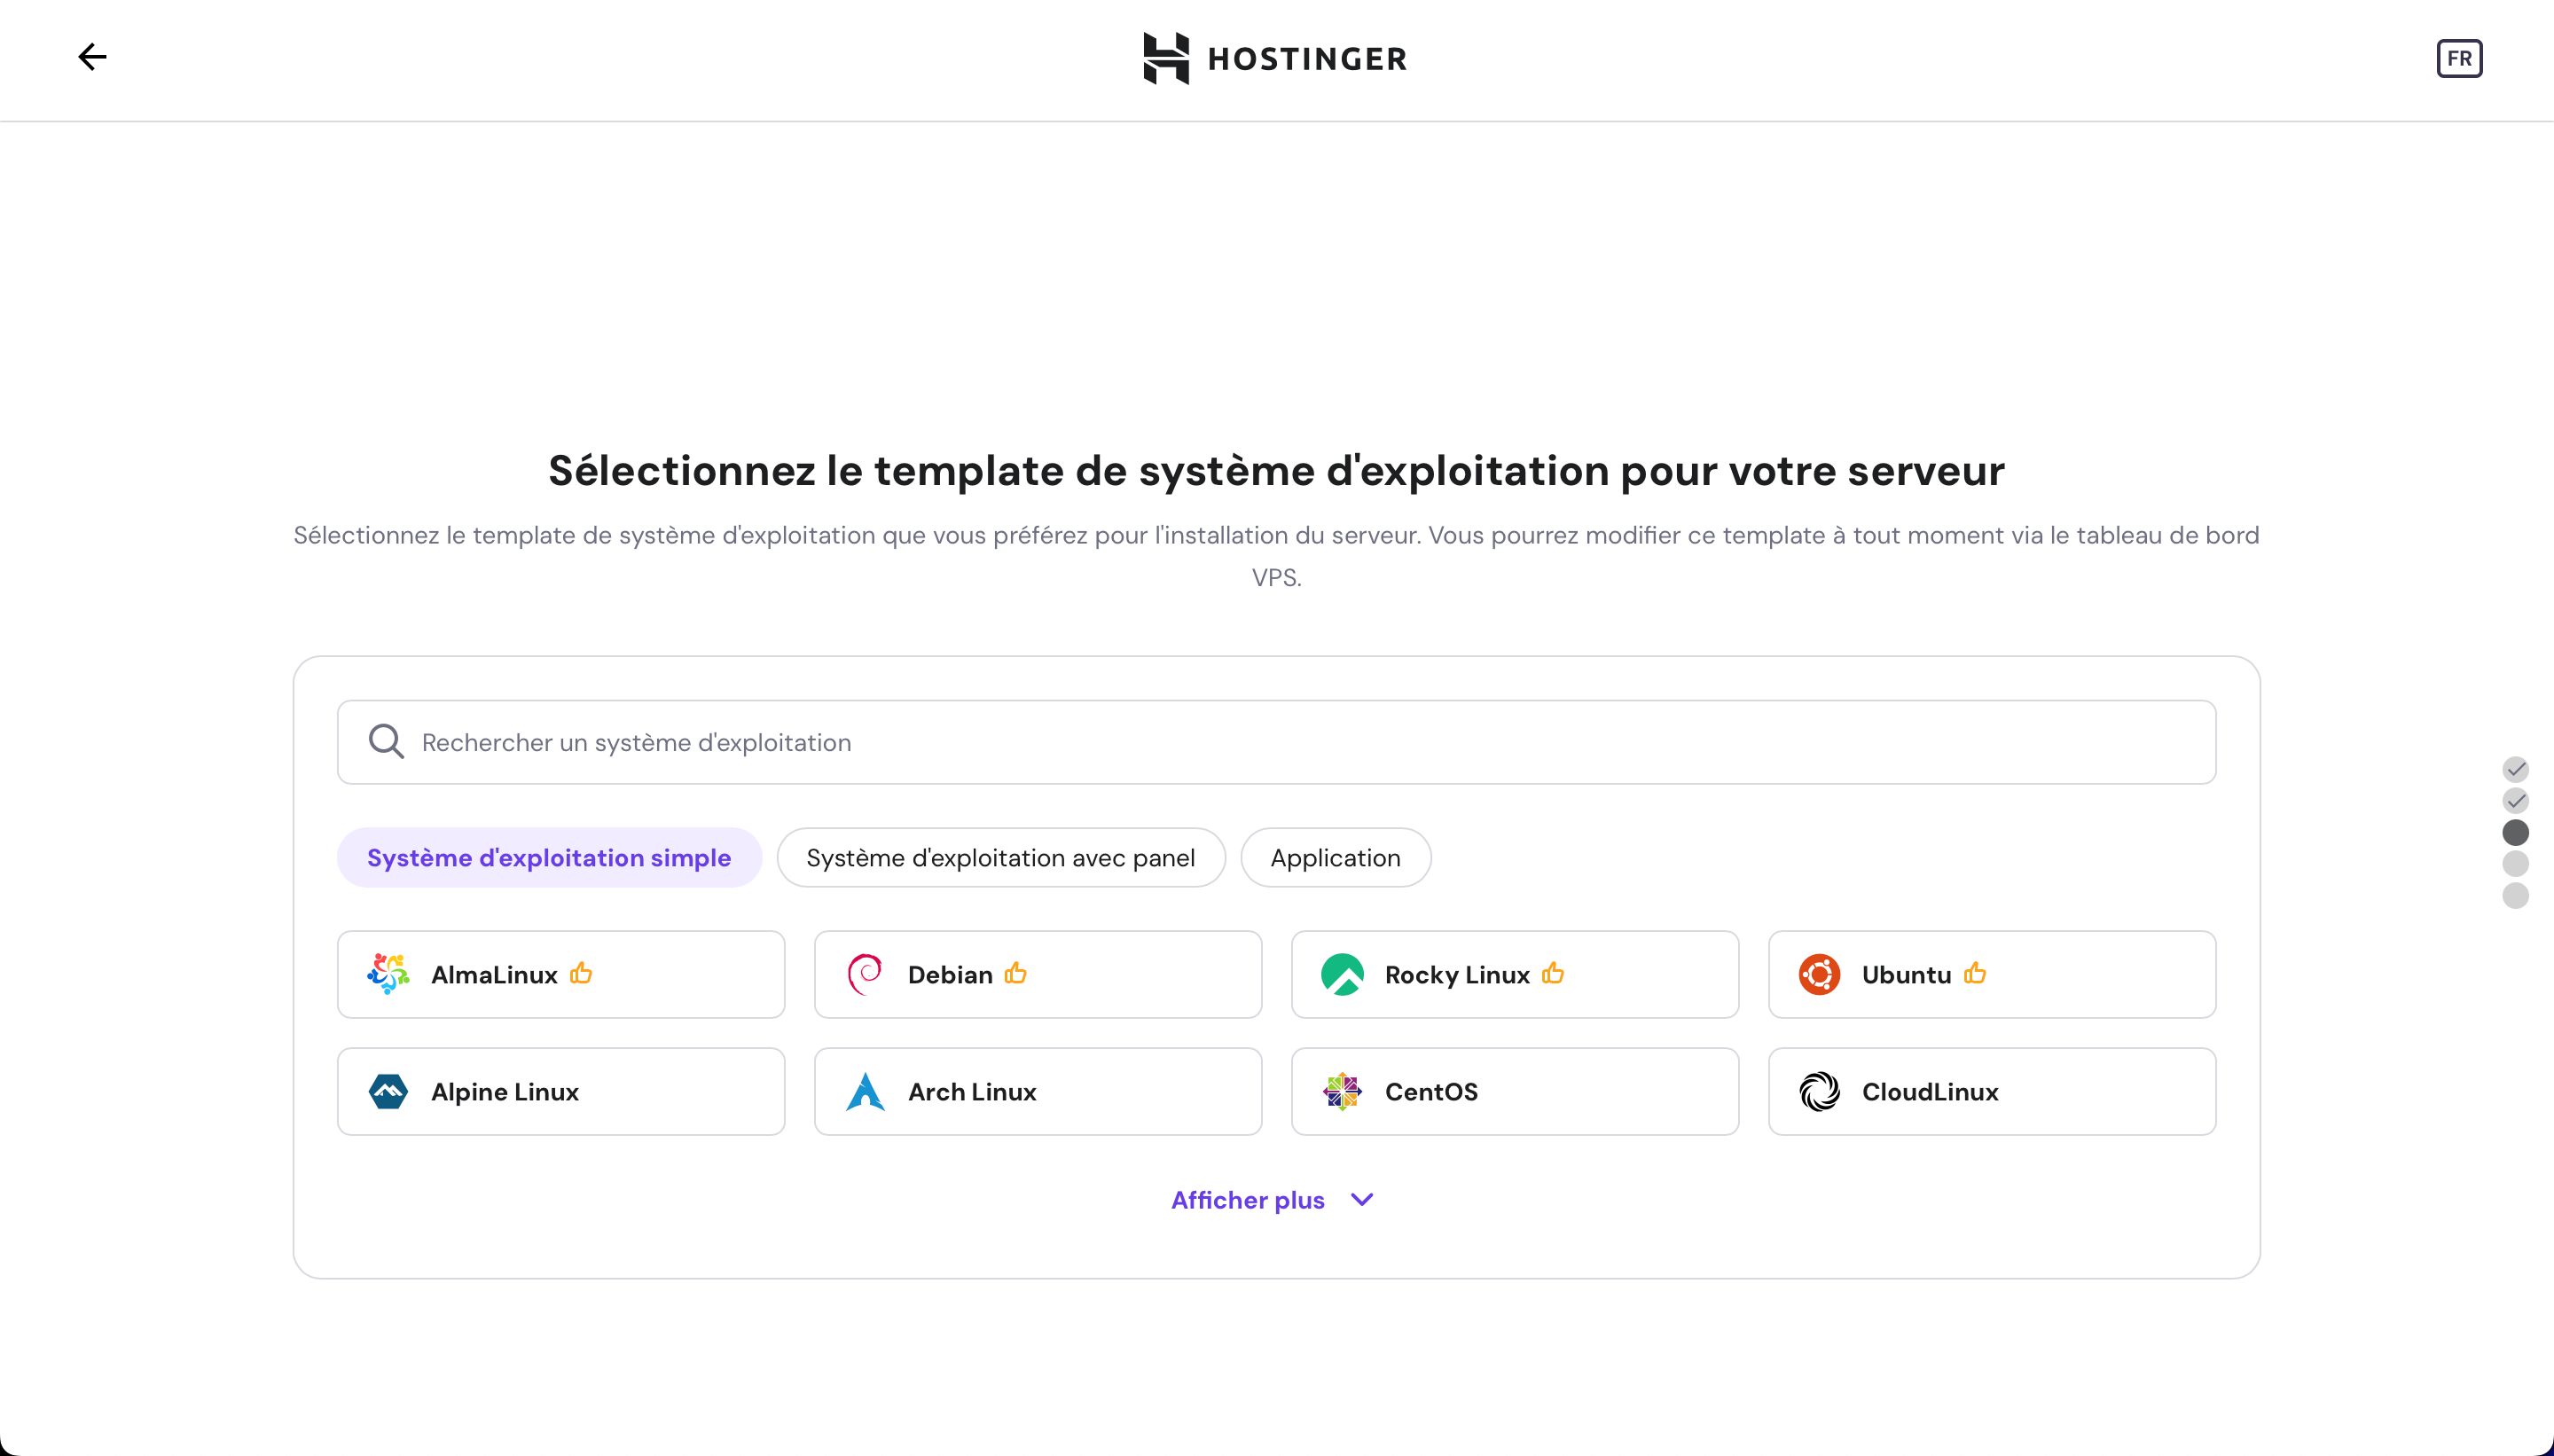The height and width of the screenshot is (1456, 2554).
Task: Choose the AlmaLinux label text
Action: coord(494,975)
